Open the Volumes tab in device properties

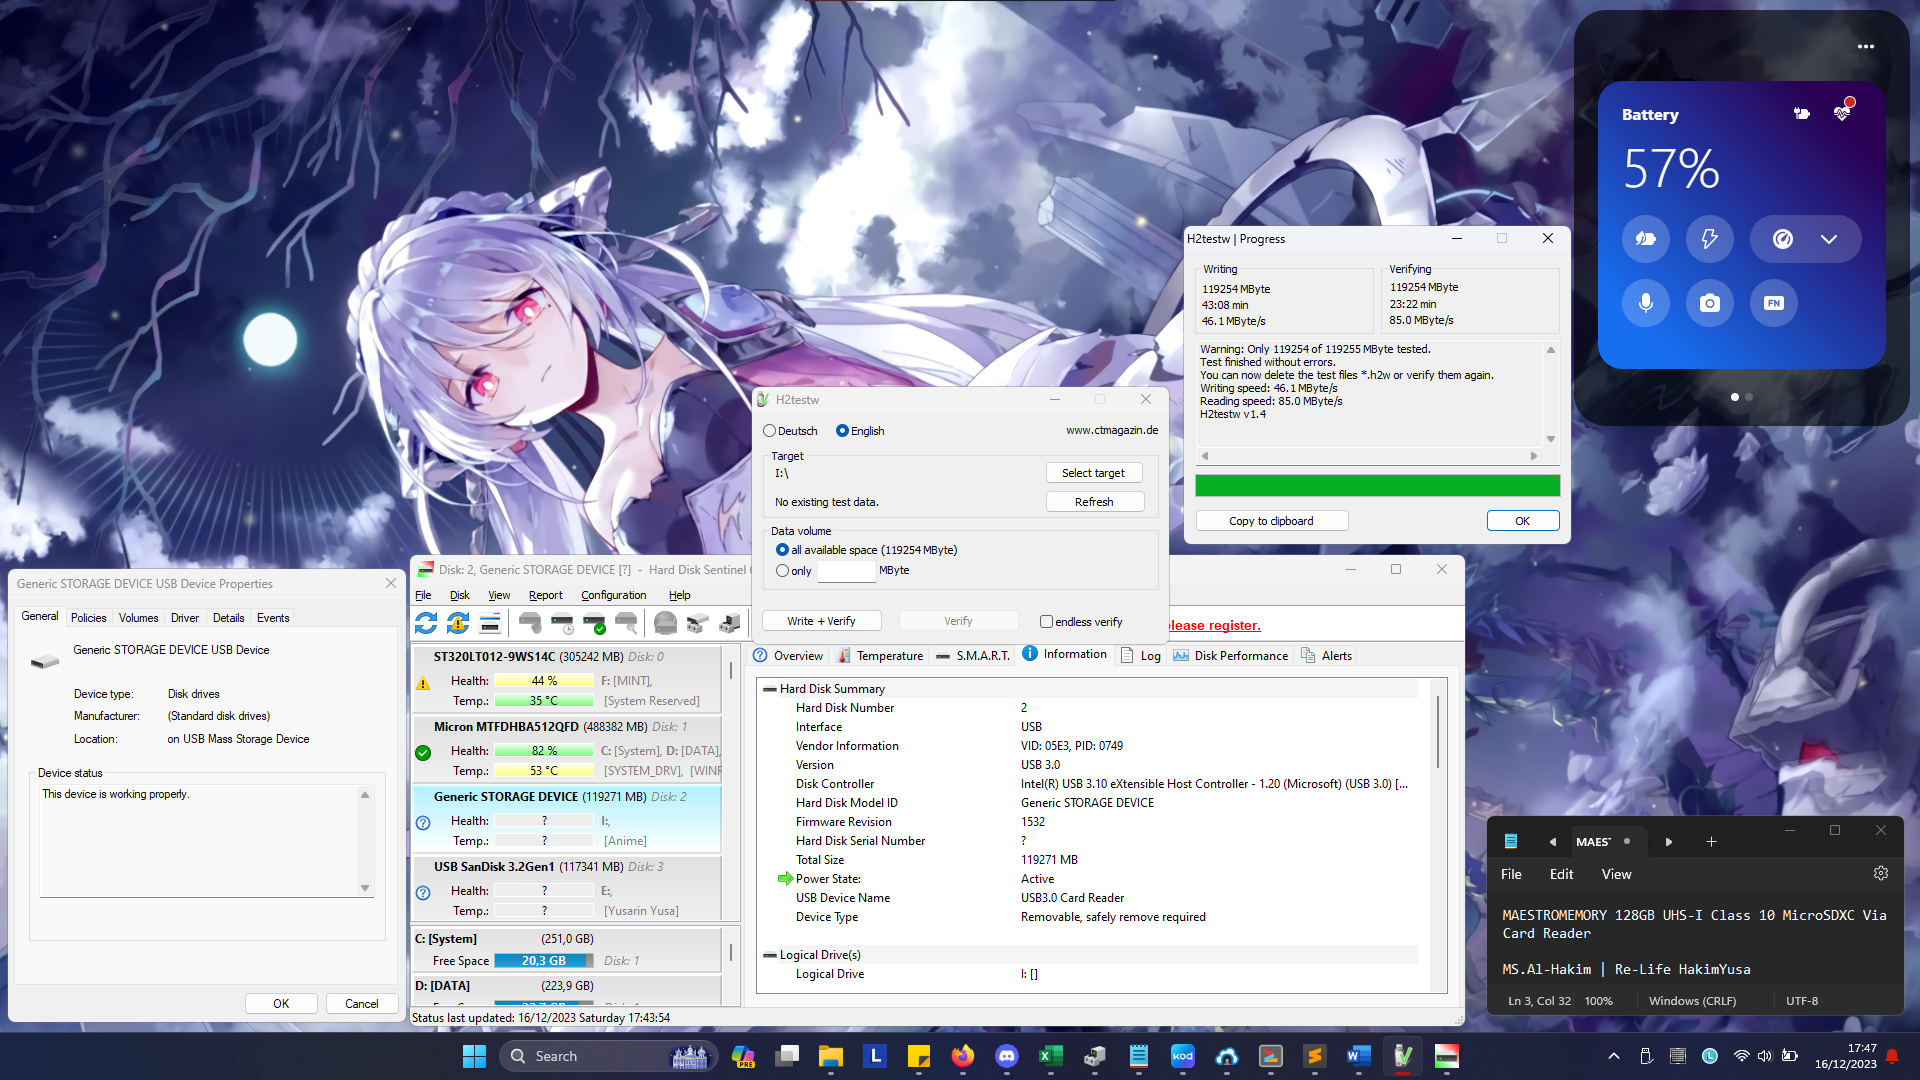coord(138,618)
